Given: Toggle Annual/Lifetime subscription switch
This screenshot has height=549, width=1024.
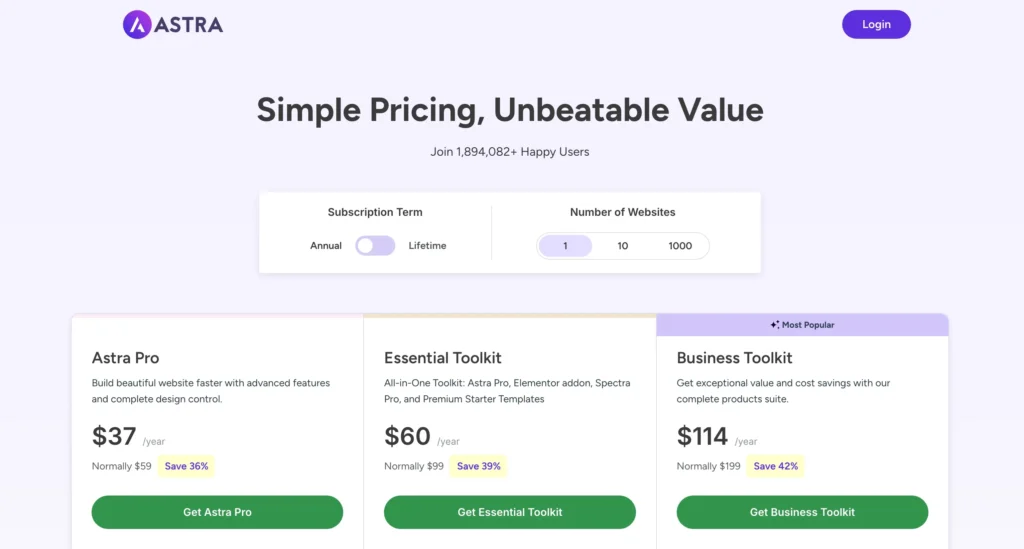Looking at the screenshot, I should pos(375,246).
